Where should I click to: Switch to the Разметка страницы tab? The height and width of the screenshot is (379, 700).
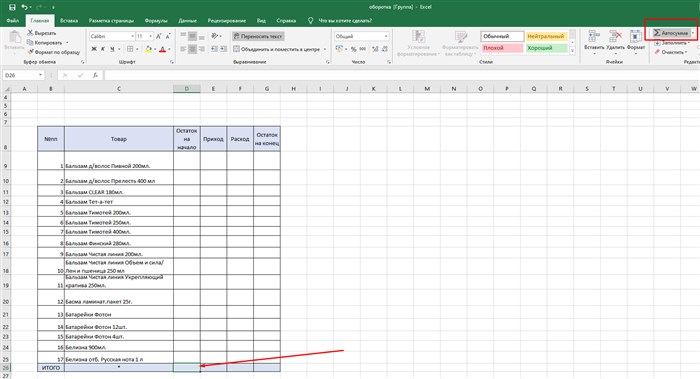point(111,21)
